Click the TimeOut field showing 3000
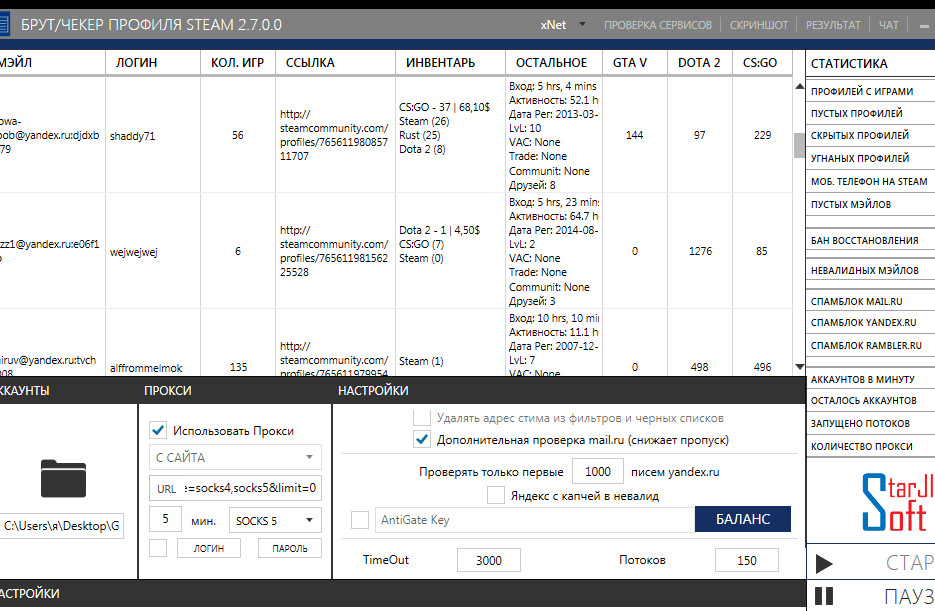The height and width of the screenshot is (611, 935). (x=489, y=560)
